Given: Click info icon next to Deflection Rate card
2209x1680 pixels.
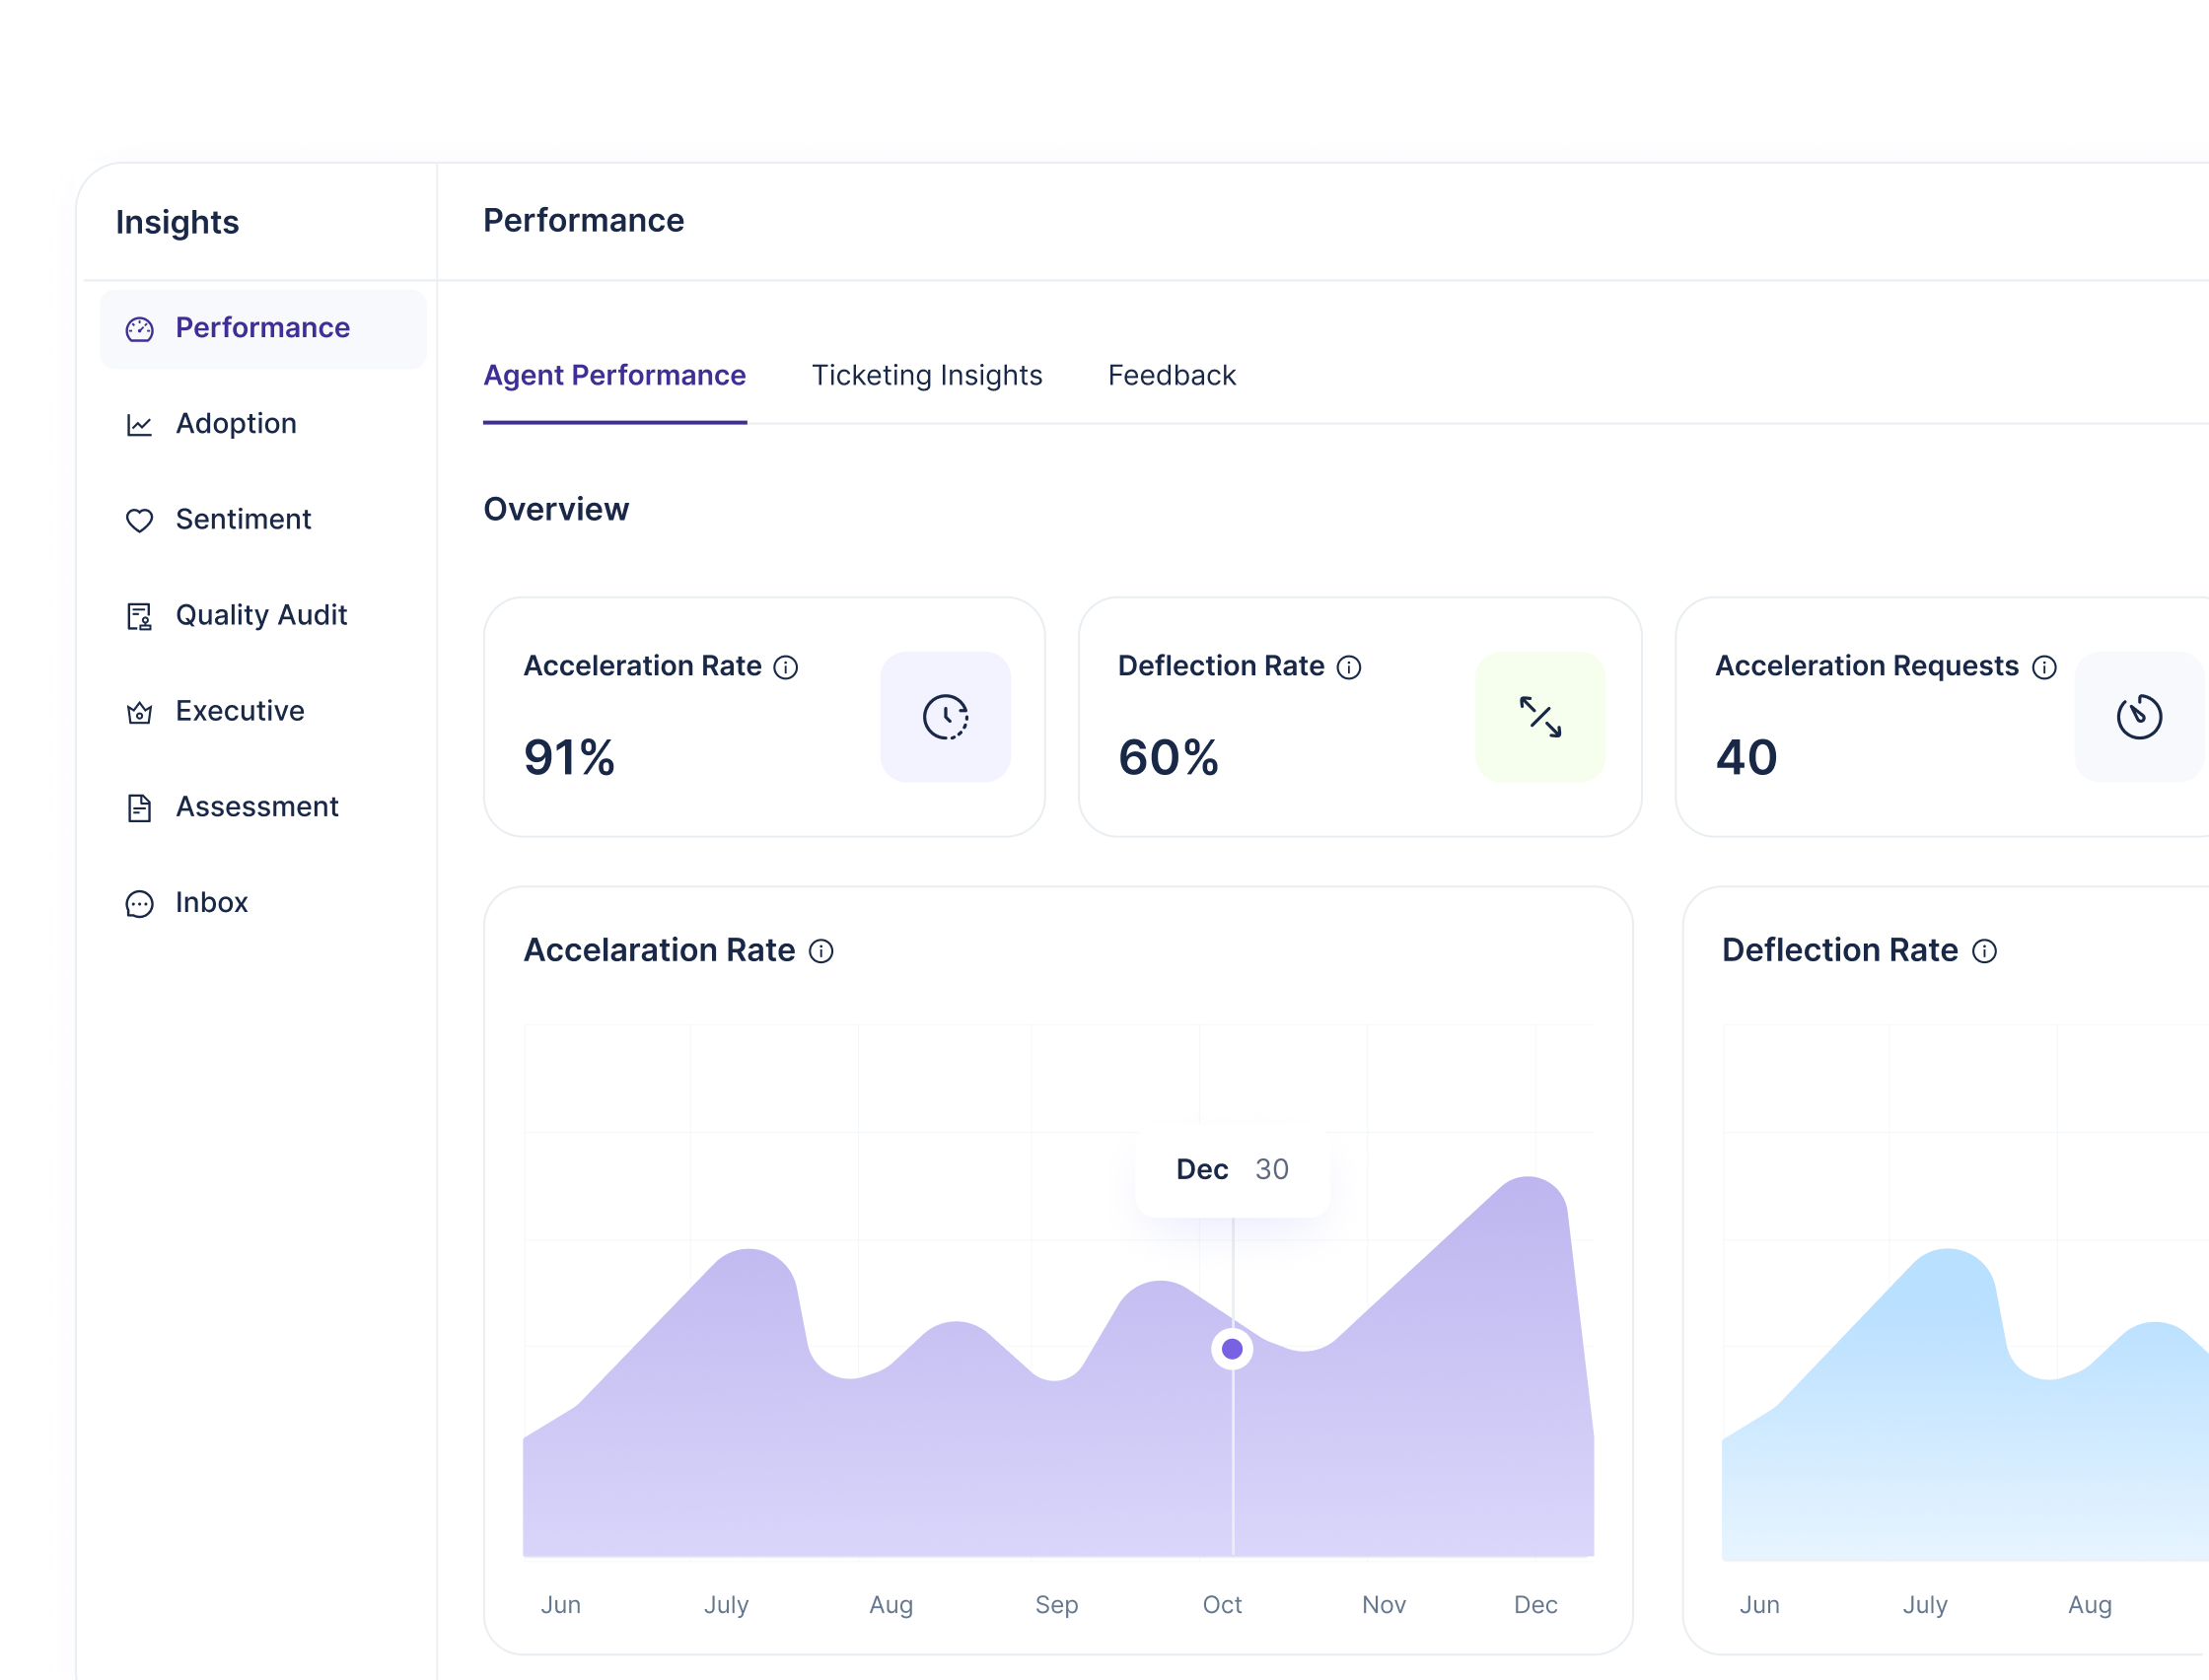Looking at the screenshot, I should pos(1349,667).
